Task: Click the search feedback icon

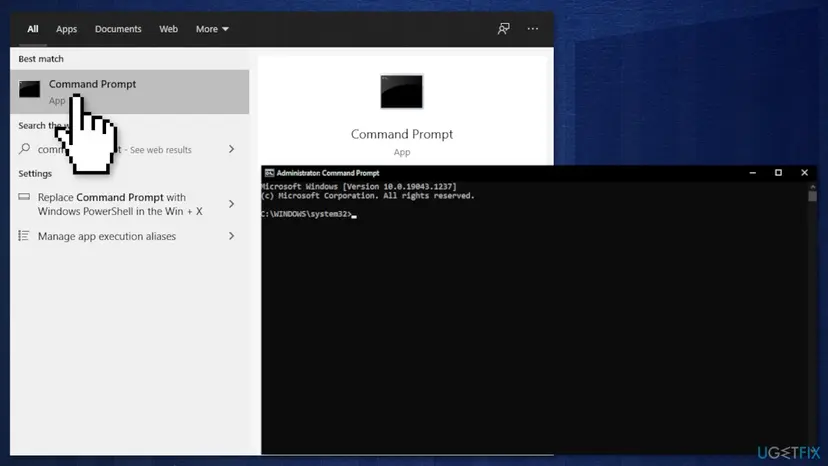Action: [x=504, y=29]
